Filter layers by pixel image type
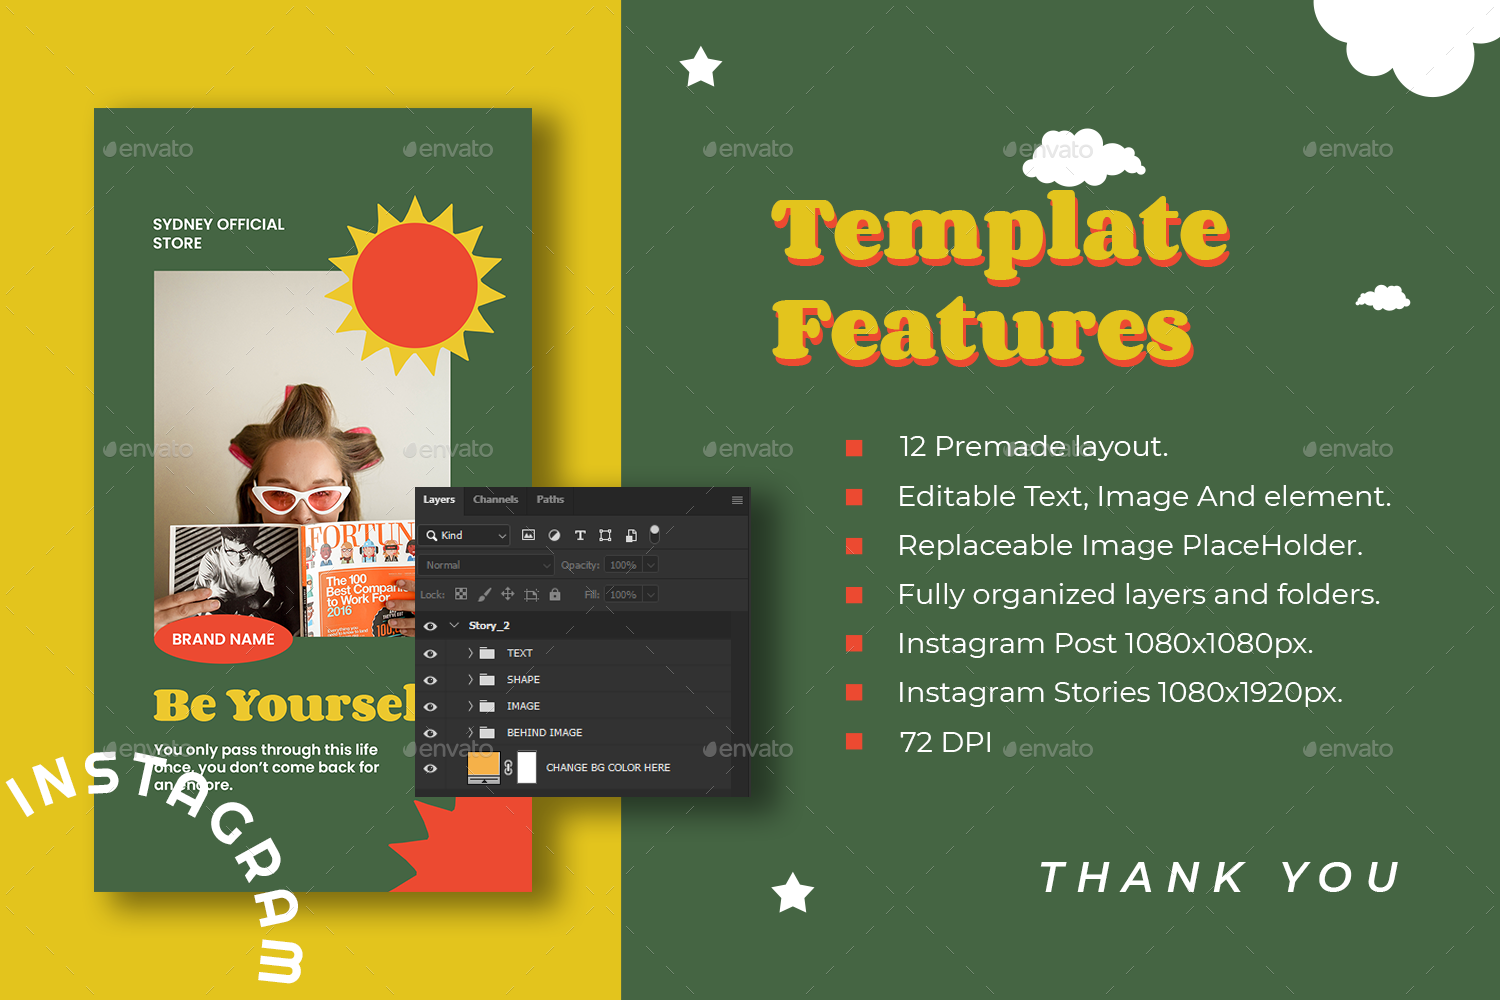 click(528, 536)
